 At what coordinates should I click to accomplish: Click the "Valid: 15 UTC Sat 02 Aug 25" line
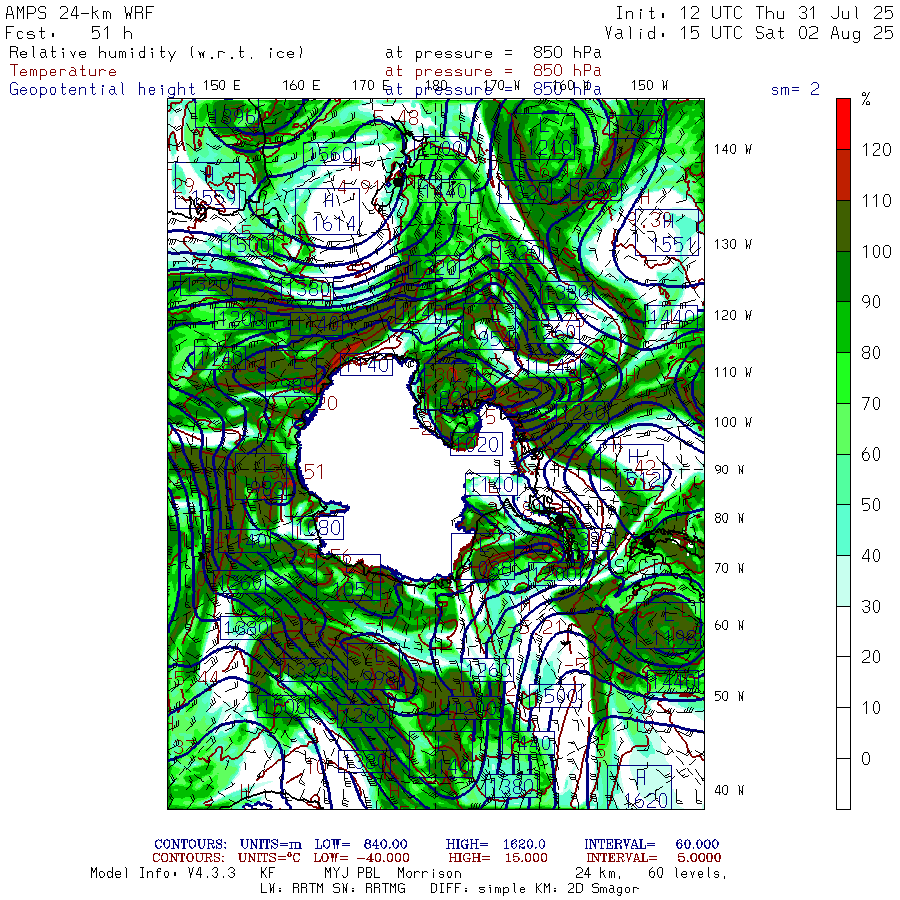click(749, 33)
